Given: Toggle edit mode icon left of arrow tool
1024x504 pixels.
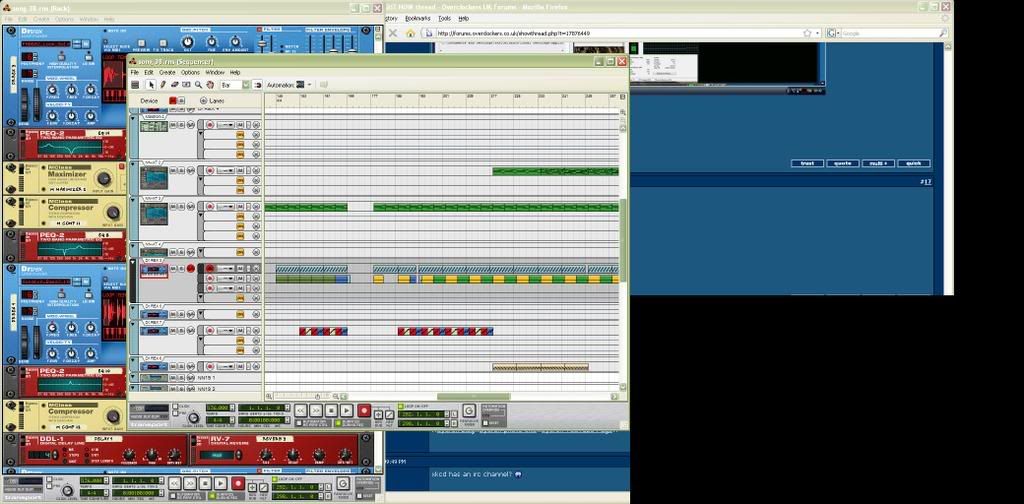Looking at the screenshot, I should [x=135, y=85].
